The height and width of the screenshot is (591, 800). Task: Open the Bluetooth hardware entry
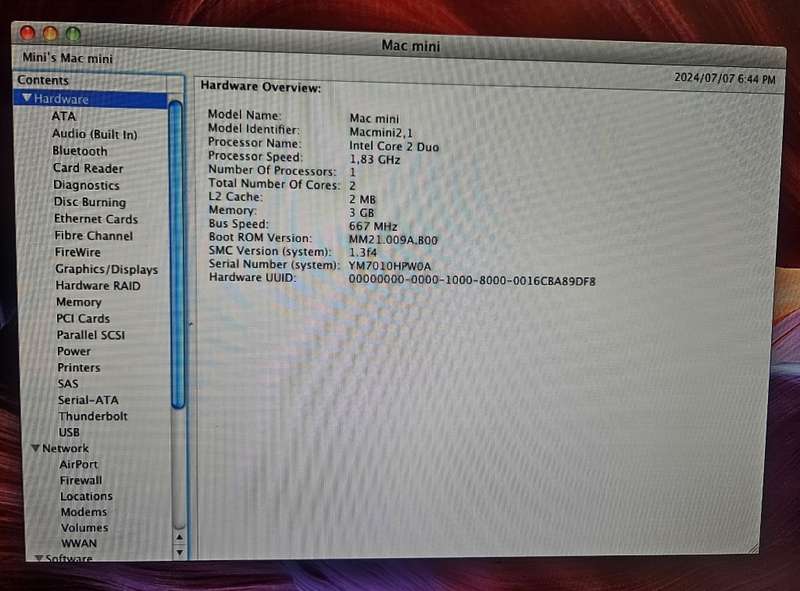click(80, 151)
